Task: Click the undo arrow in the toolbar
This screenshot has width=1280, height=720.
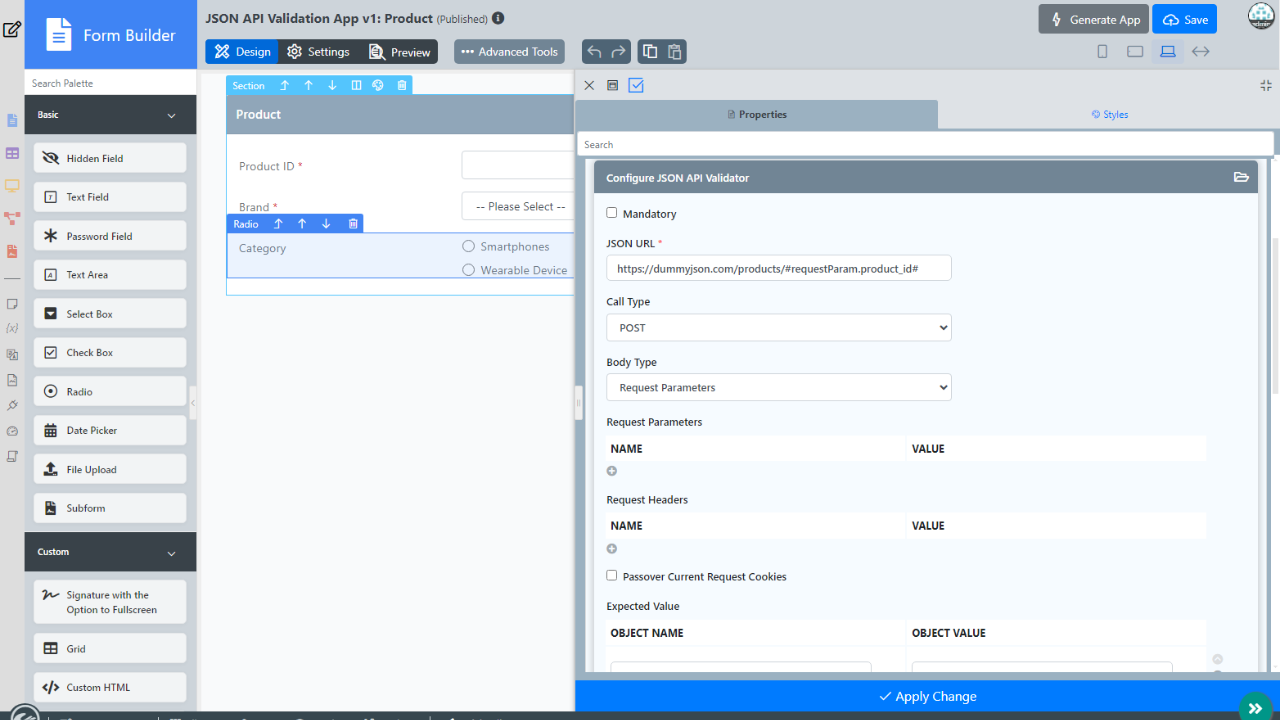Action: (595, 52)
